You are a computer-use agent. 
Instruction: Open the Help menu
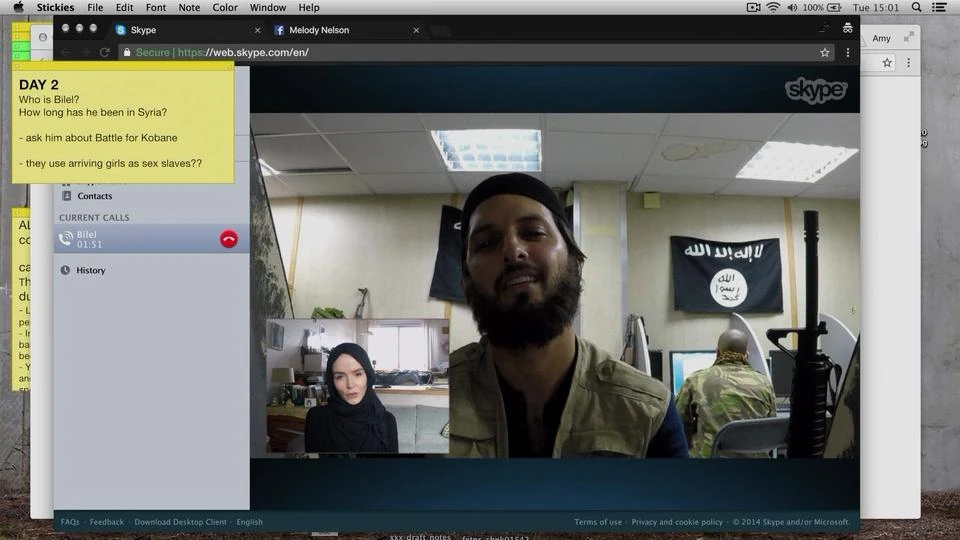point(309,7)
